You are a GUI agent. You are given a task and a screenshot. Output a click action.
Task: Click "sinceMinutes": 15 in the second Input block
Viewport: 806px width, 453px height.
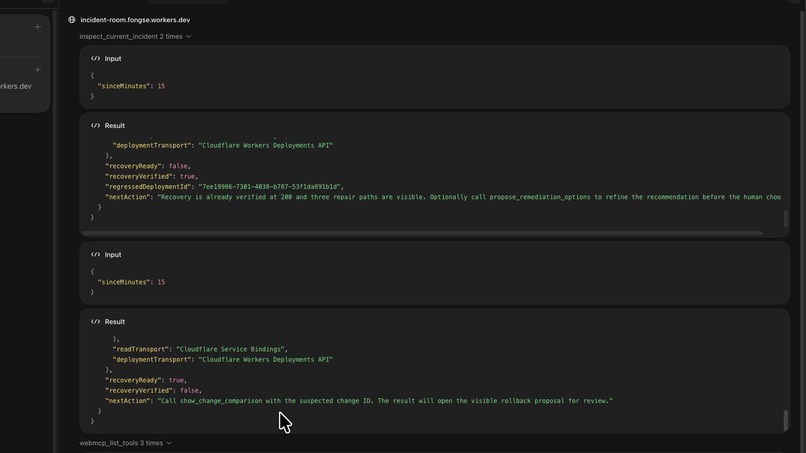(131, 282)
